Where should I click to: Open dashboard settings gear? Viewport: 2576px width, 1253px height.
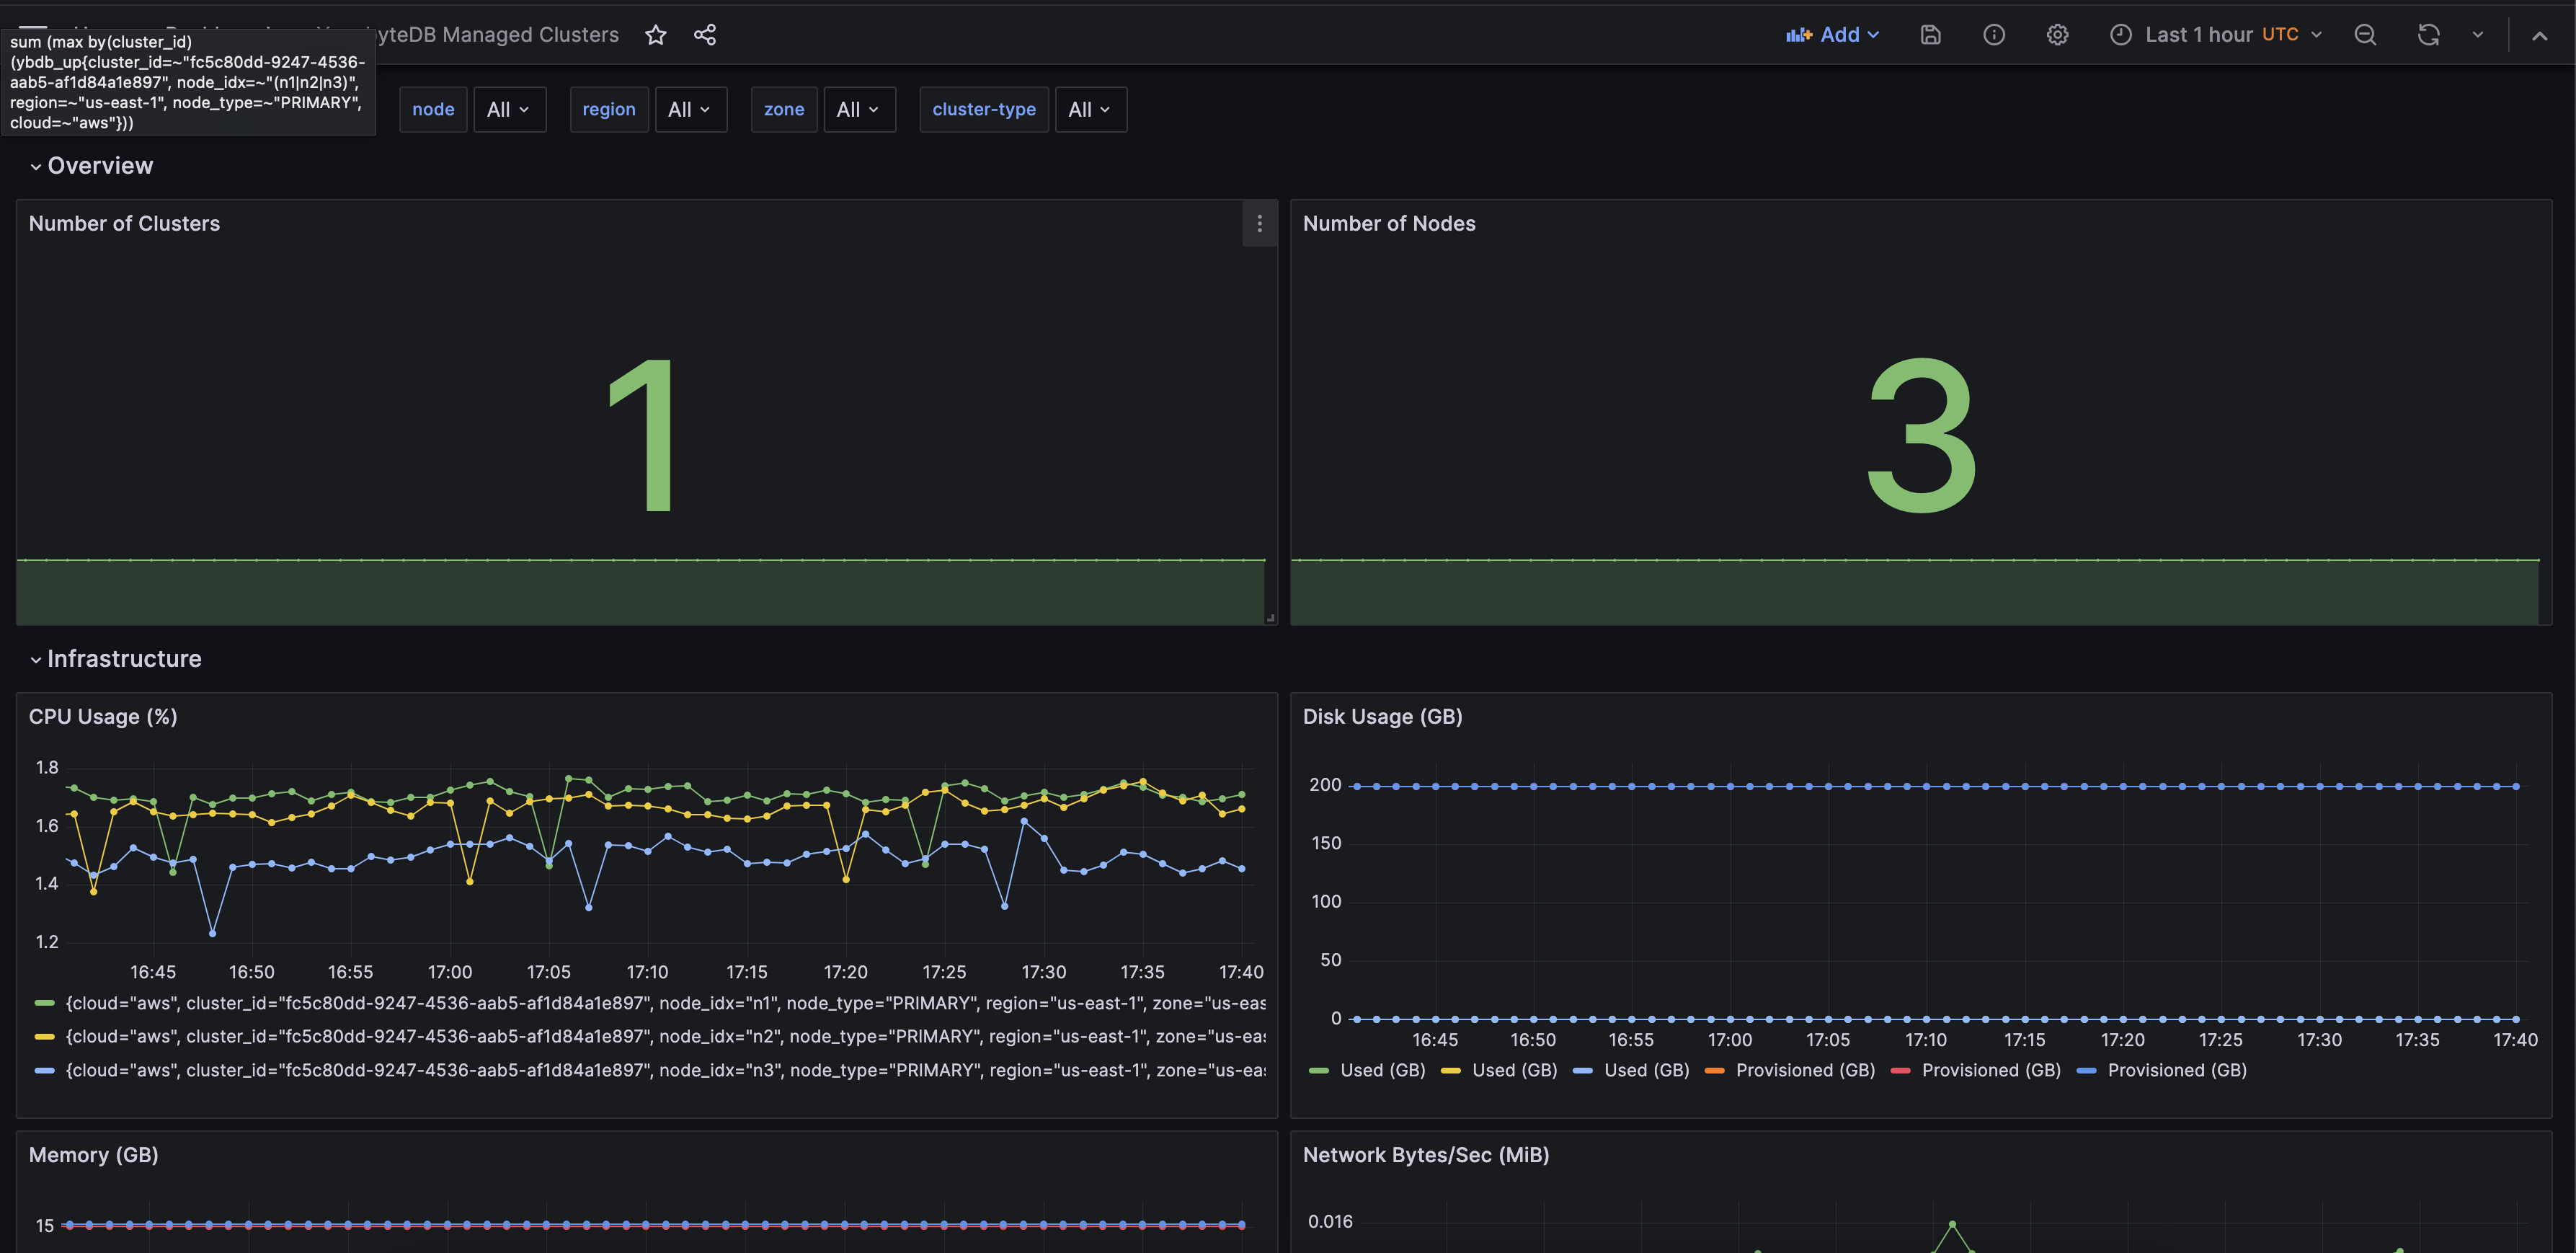point(2057,35)
